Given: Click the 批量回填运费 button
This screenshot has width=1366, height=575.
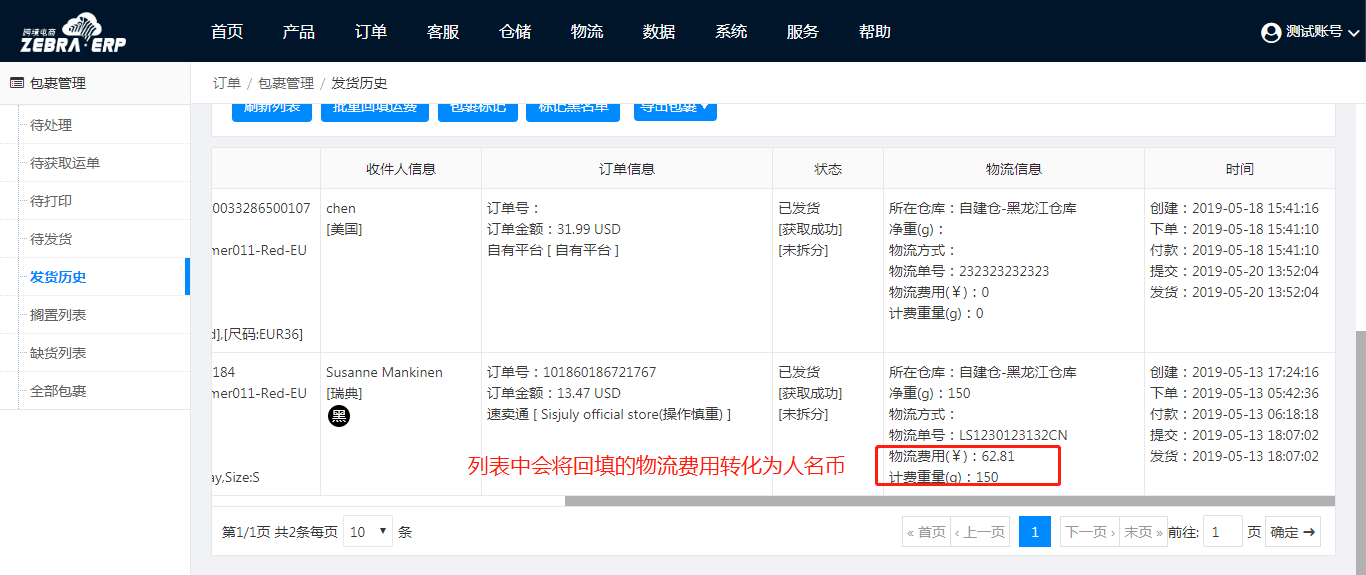Looking at the screenshot, I should pos(375,108).
